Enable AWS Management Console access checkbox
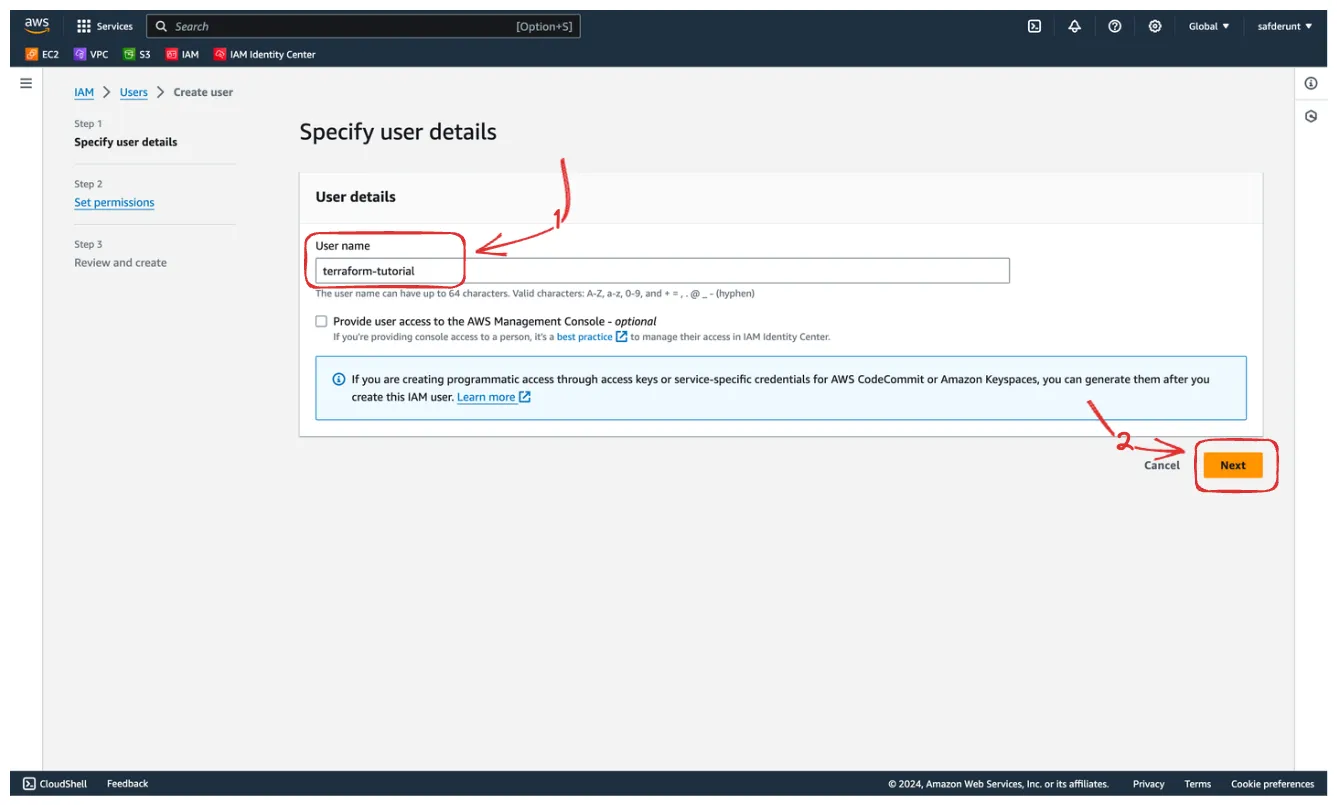The image size is (1337, 805). [x=321, y=322]
